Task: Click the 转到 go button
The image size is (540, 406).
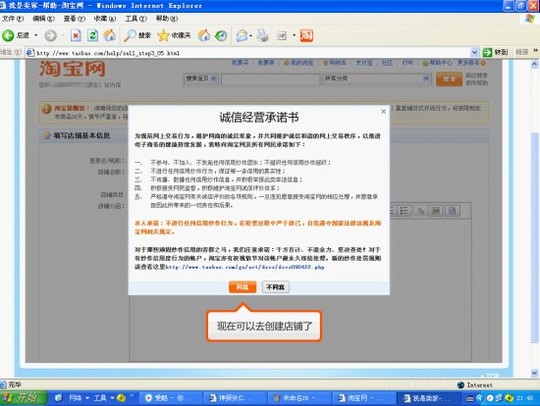Action: [495, 52]
